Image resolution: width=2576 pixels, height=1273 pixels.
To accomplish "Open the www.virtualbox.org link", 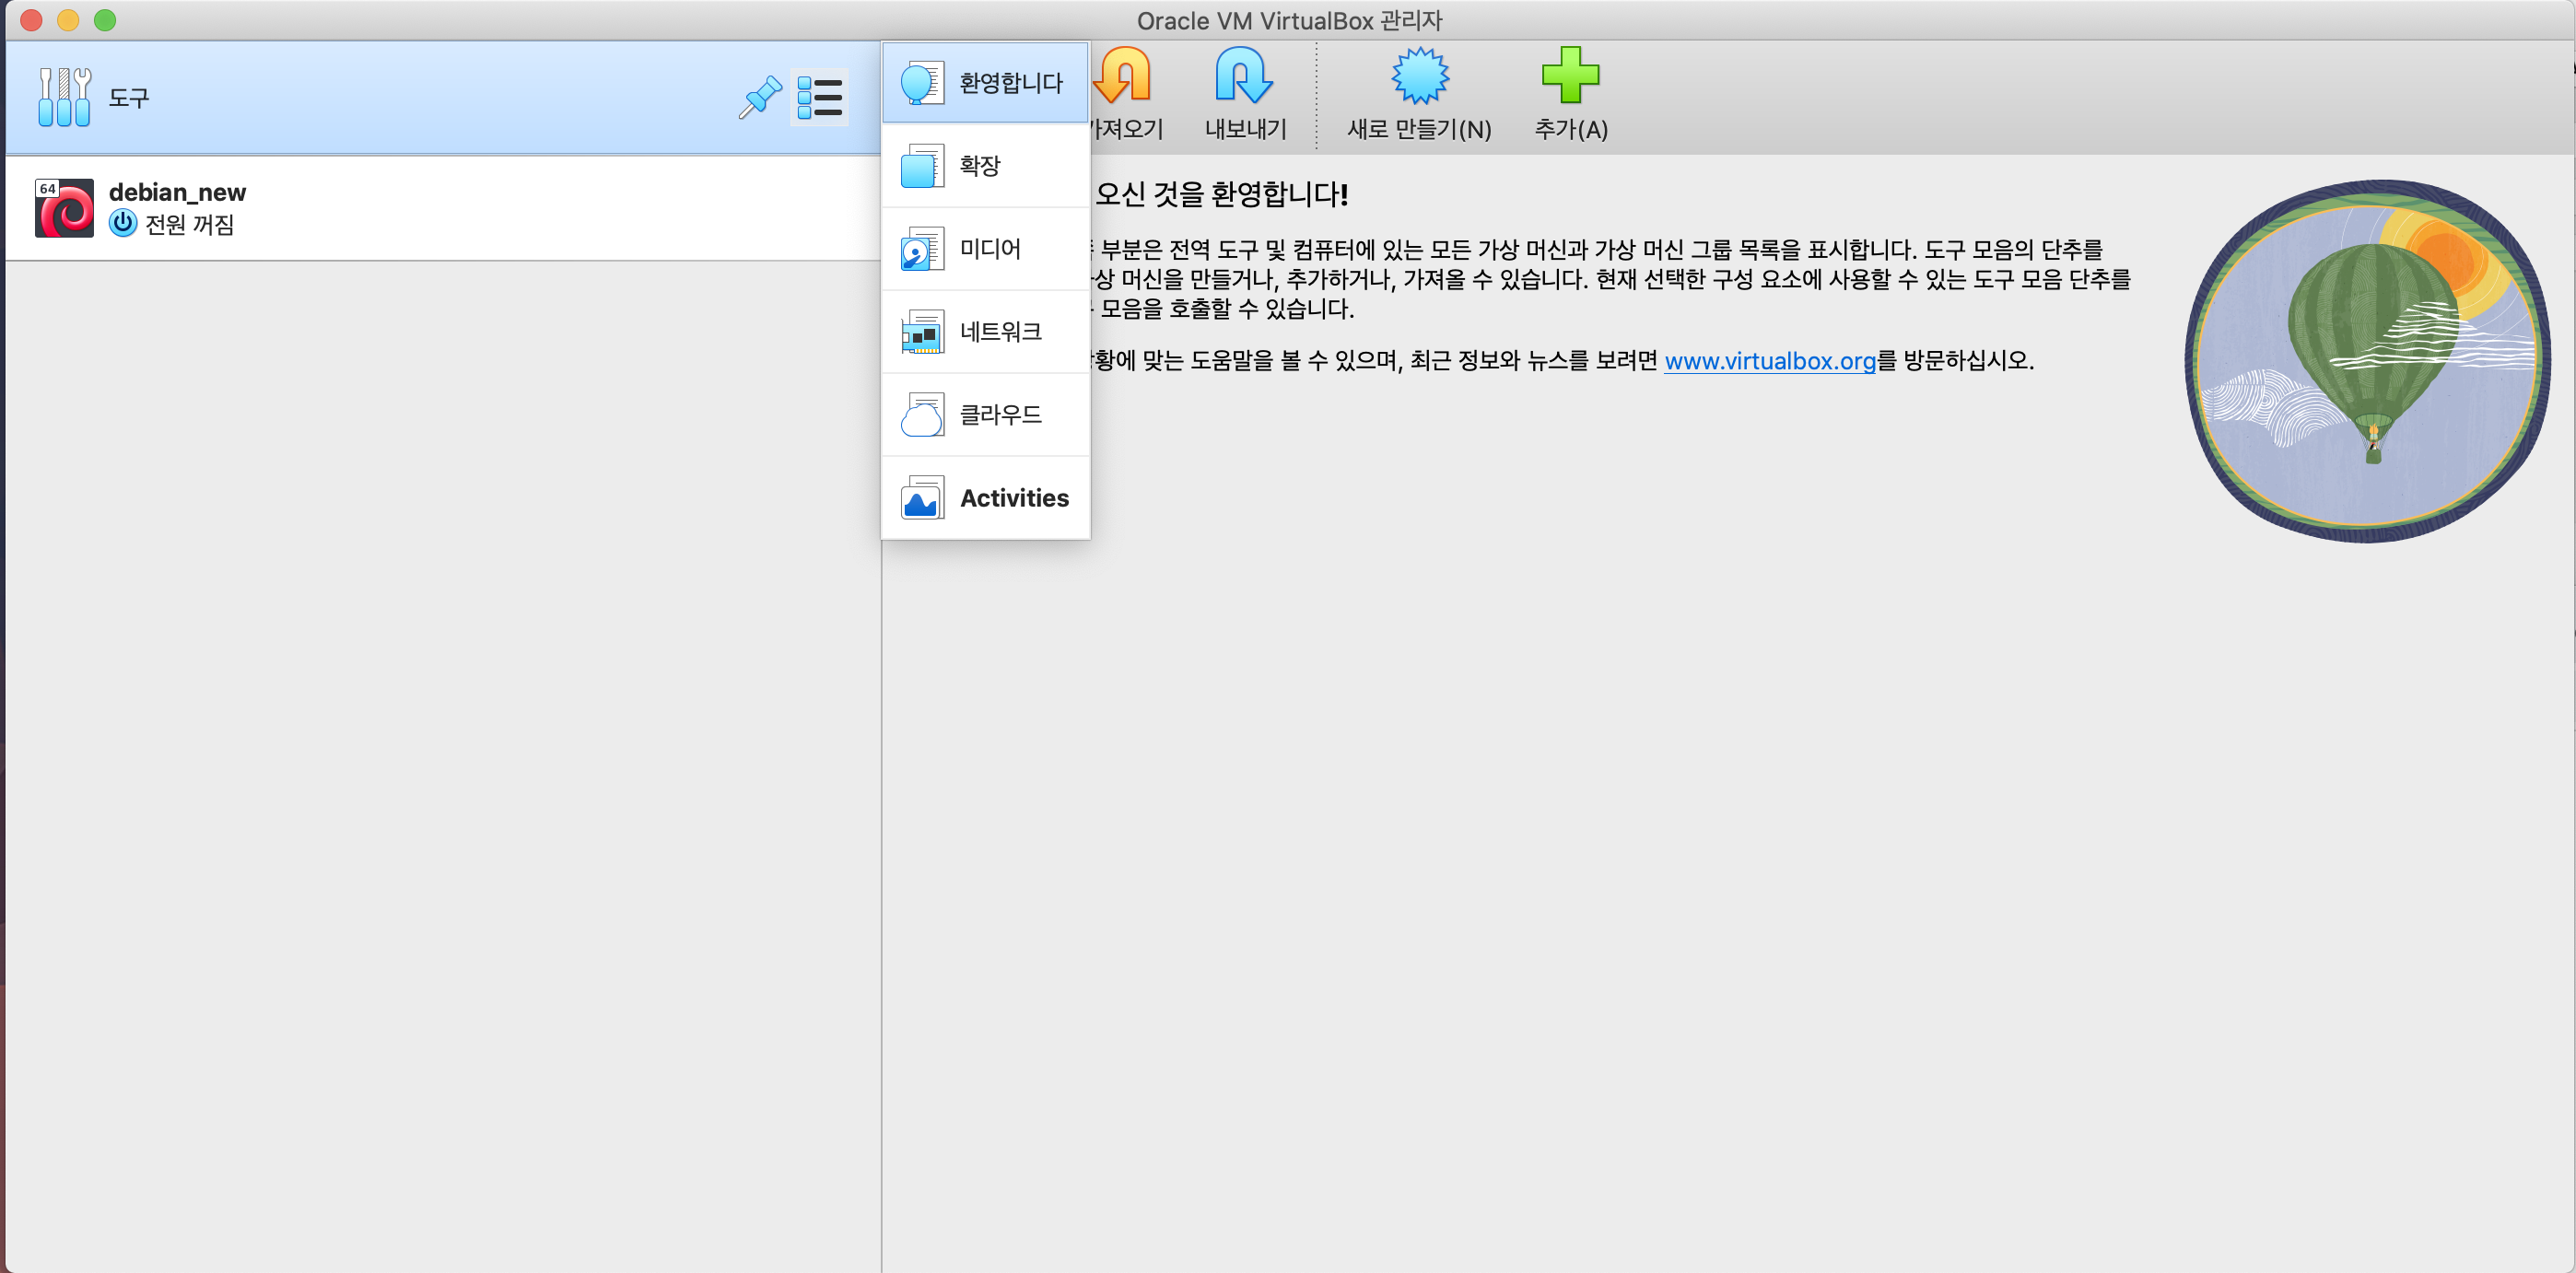I will coord(1770,361).
